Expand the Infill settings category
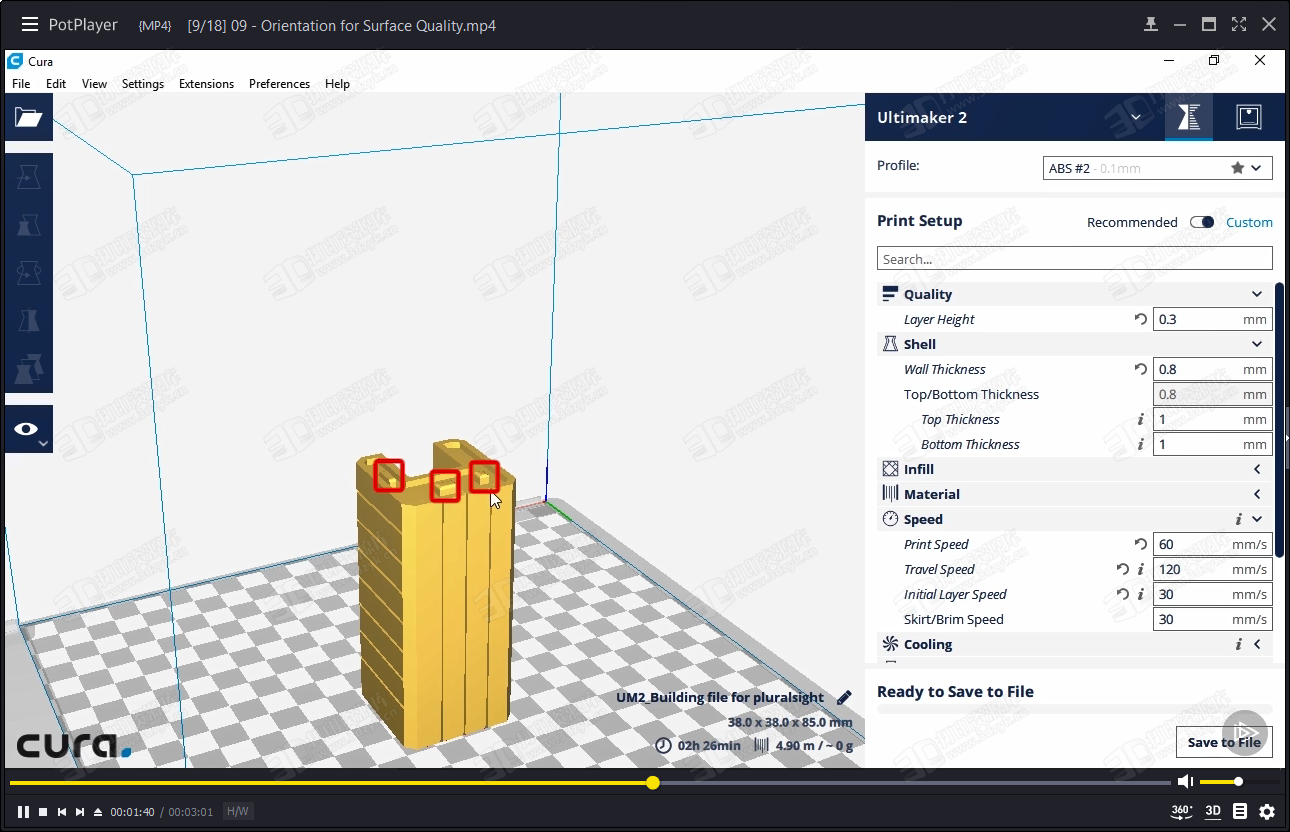The width and height of the screenshot is (1290, 832). click(1257, 469)
